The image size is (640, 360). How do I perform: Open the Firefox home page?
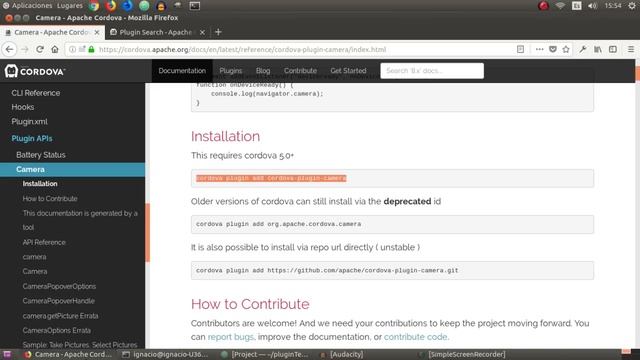click(x=55, y=49)
